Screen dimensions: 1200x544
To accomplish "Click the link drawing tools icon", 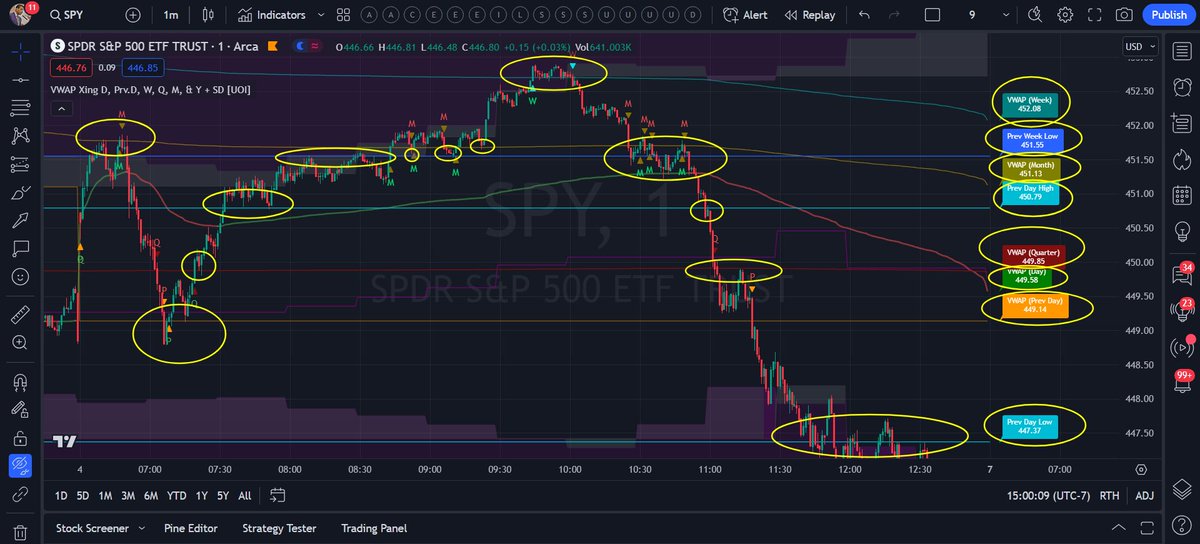I will [20, 494].
